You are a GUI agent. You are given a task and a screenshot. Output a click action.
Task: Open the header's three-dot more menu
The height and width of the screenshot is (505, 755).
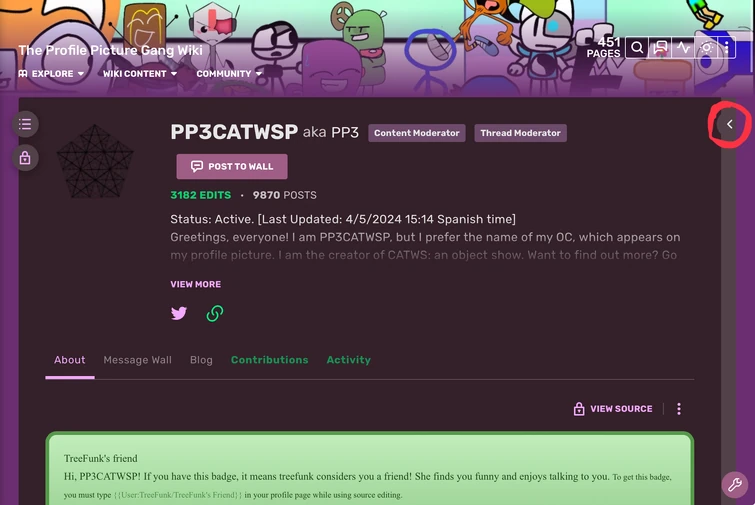pos(727,48)
